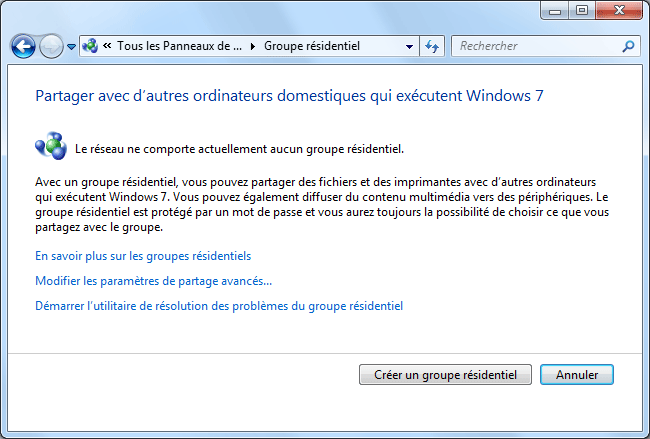Image resolution: width=650 pixels, height=439 pixels.
Task: Maximize the Groupe résidentiel window
Action: [x=582, y=11]
